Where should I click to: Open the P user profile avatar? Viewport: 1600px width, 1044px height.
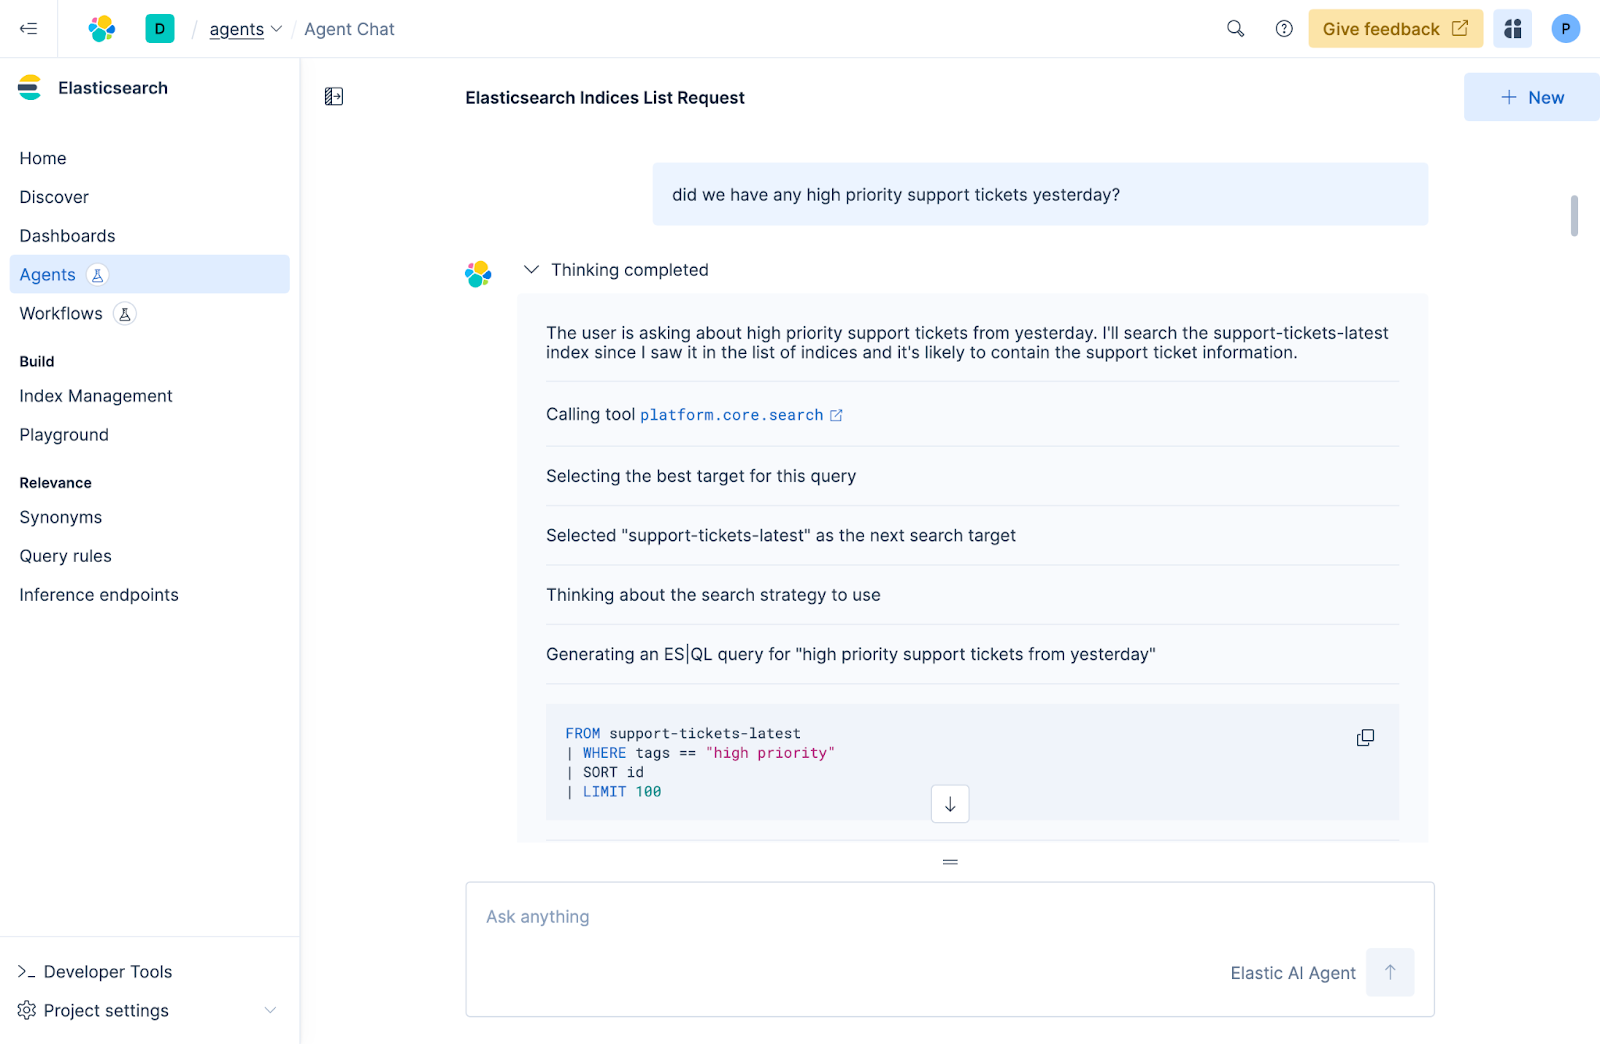pyautogui.click(x=1566, y=29)
